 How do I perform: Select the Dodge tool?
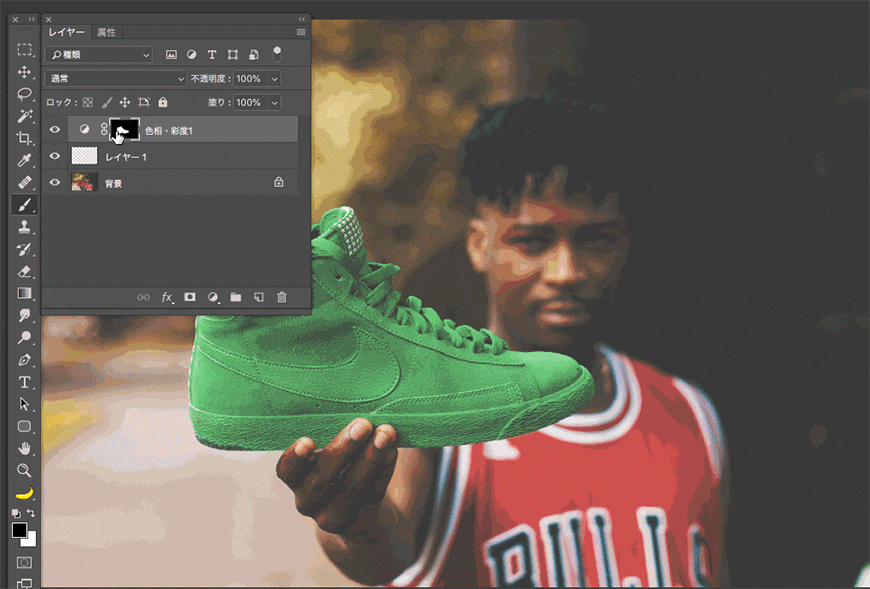[x=24, y=337]
